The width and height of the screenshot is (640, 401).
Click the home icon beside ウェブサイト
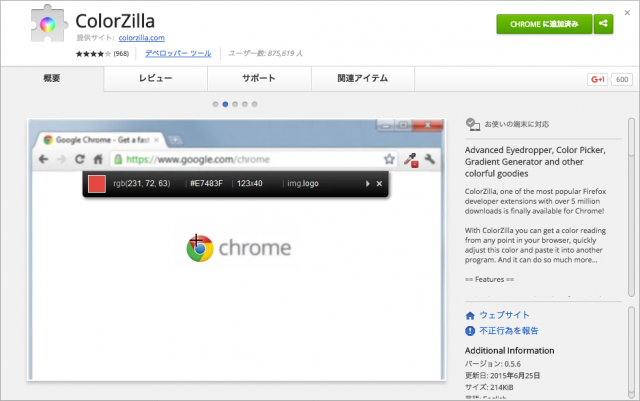(x=470, y=315)
